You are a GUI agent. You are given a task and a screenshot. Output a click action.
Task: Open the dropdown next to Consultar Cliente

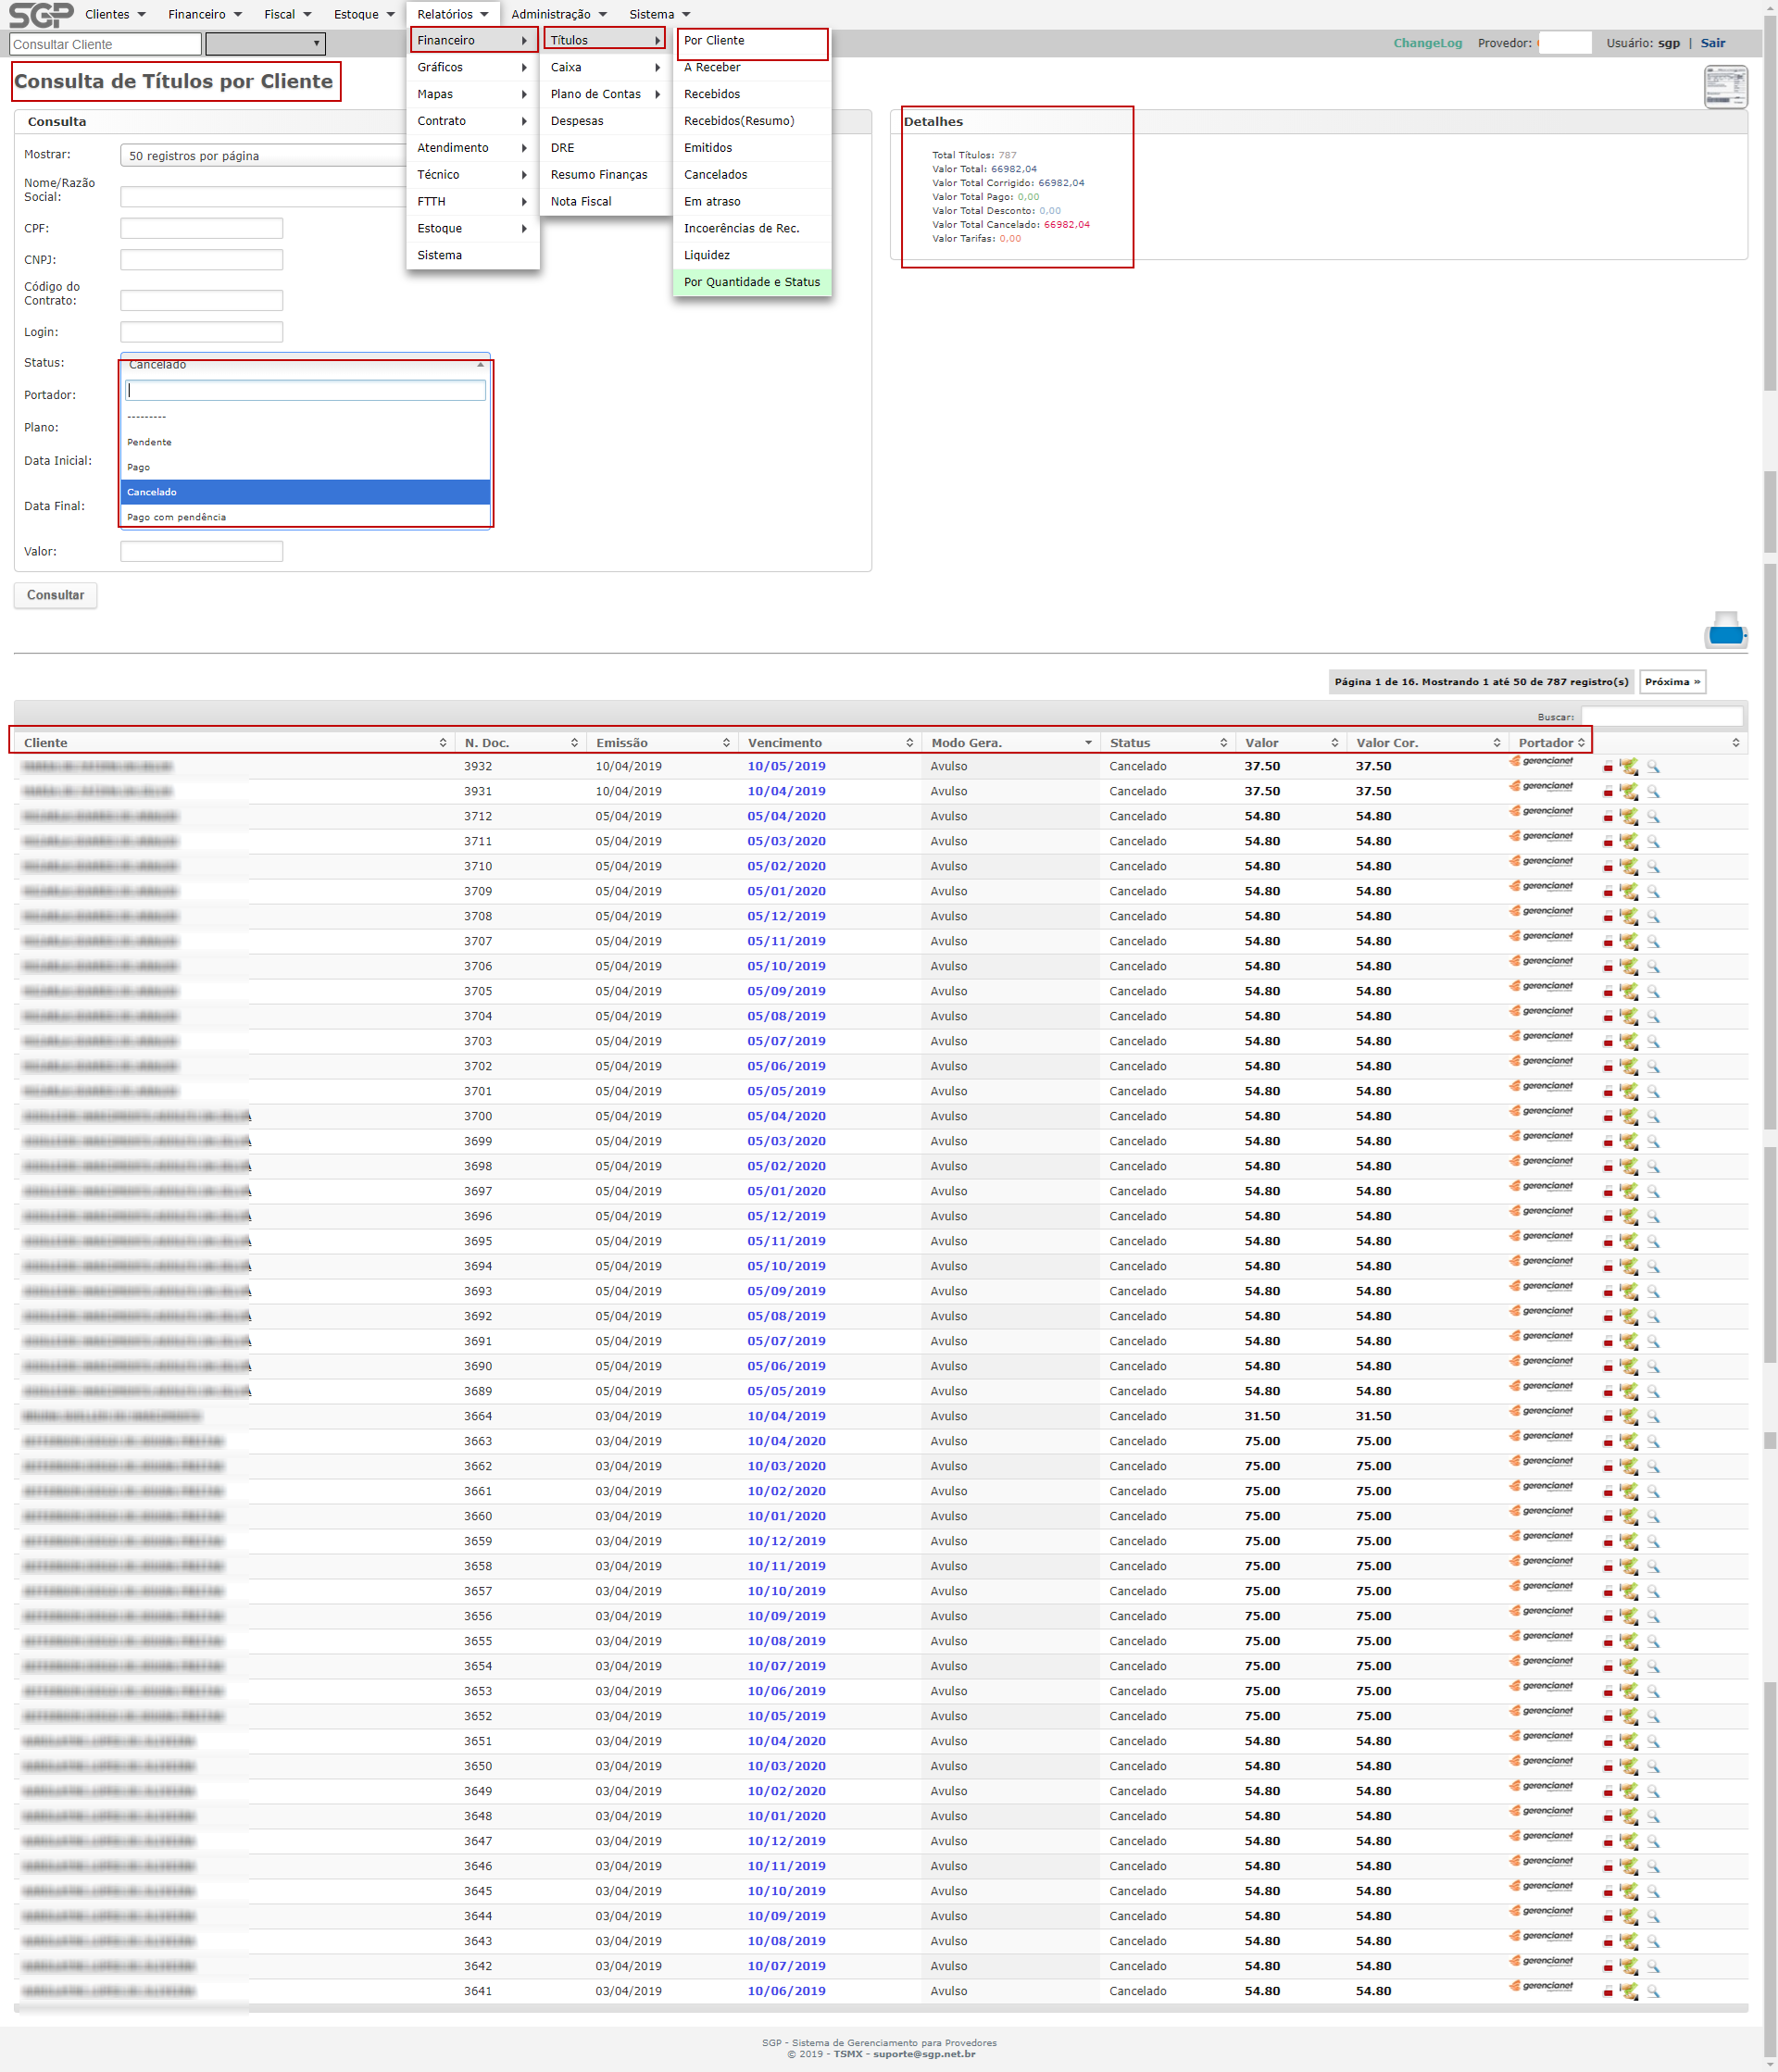[x=265, y=44]
